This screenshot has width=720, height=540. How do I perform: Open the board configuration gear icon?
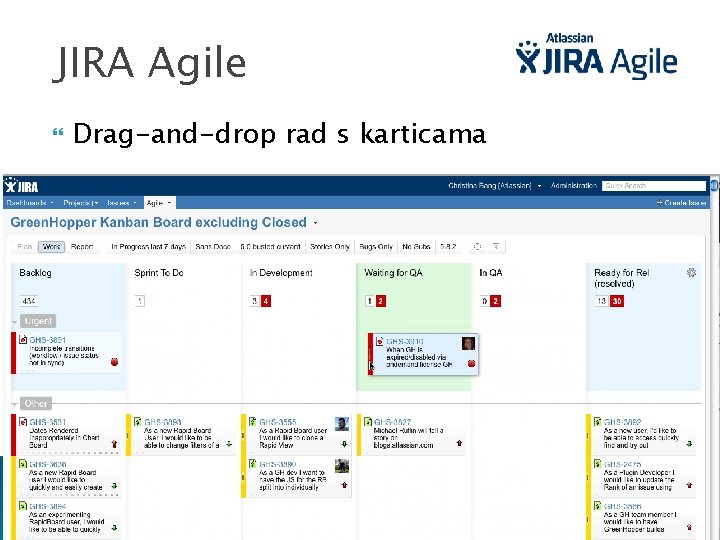point(691,272)
